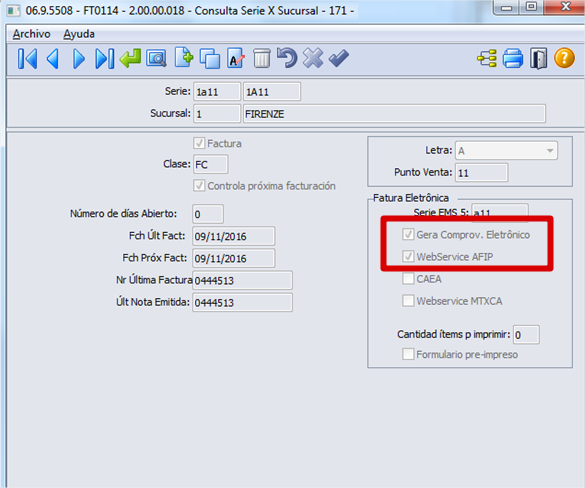Click the Serie description field 1A11
The height and width of the screenshot is (488, 585).
coord(272,92)
